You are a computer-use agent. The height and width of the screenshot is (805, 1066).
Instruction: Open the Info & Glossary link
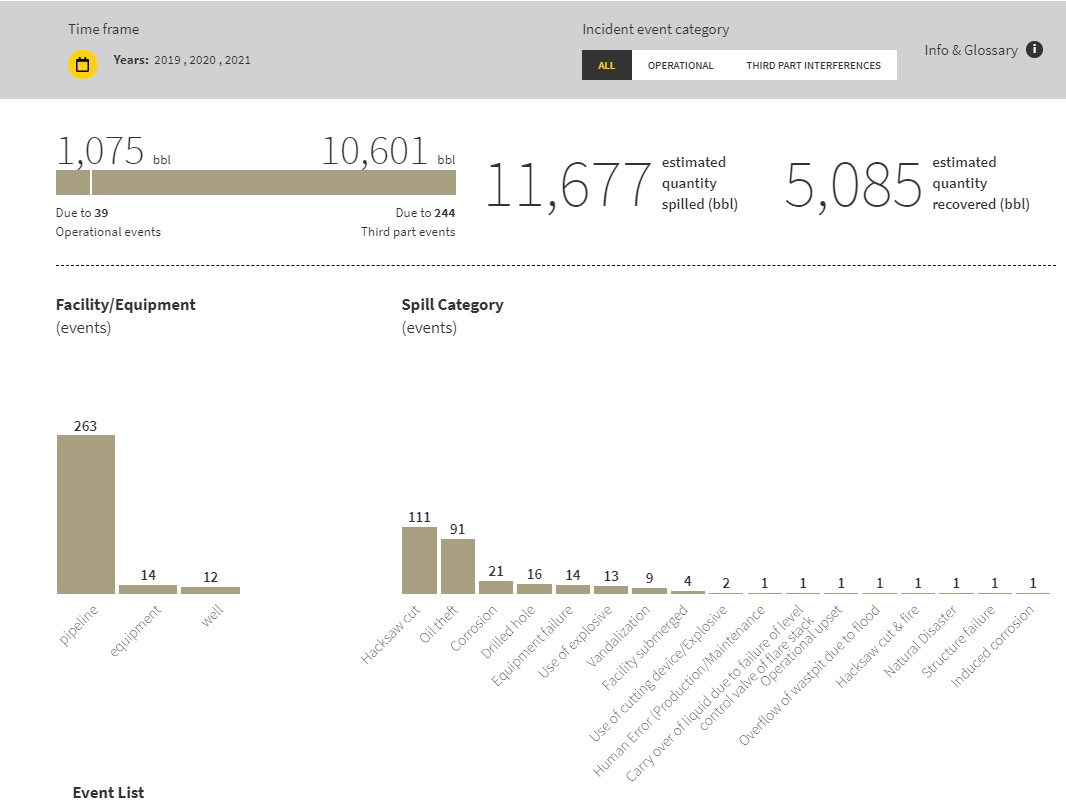[x=971, y=50]
